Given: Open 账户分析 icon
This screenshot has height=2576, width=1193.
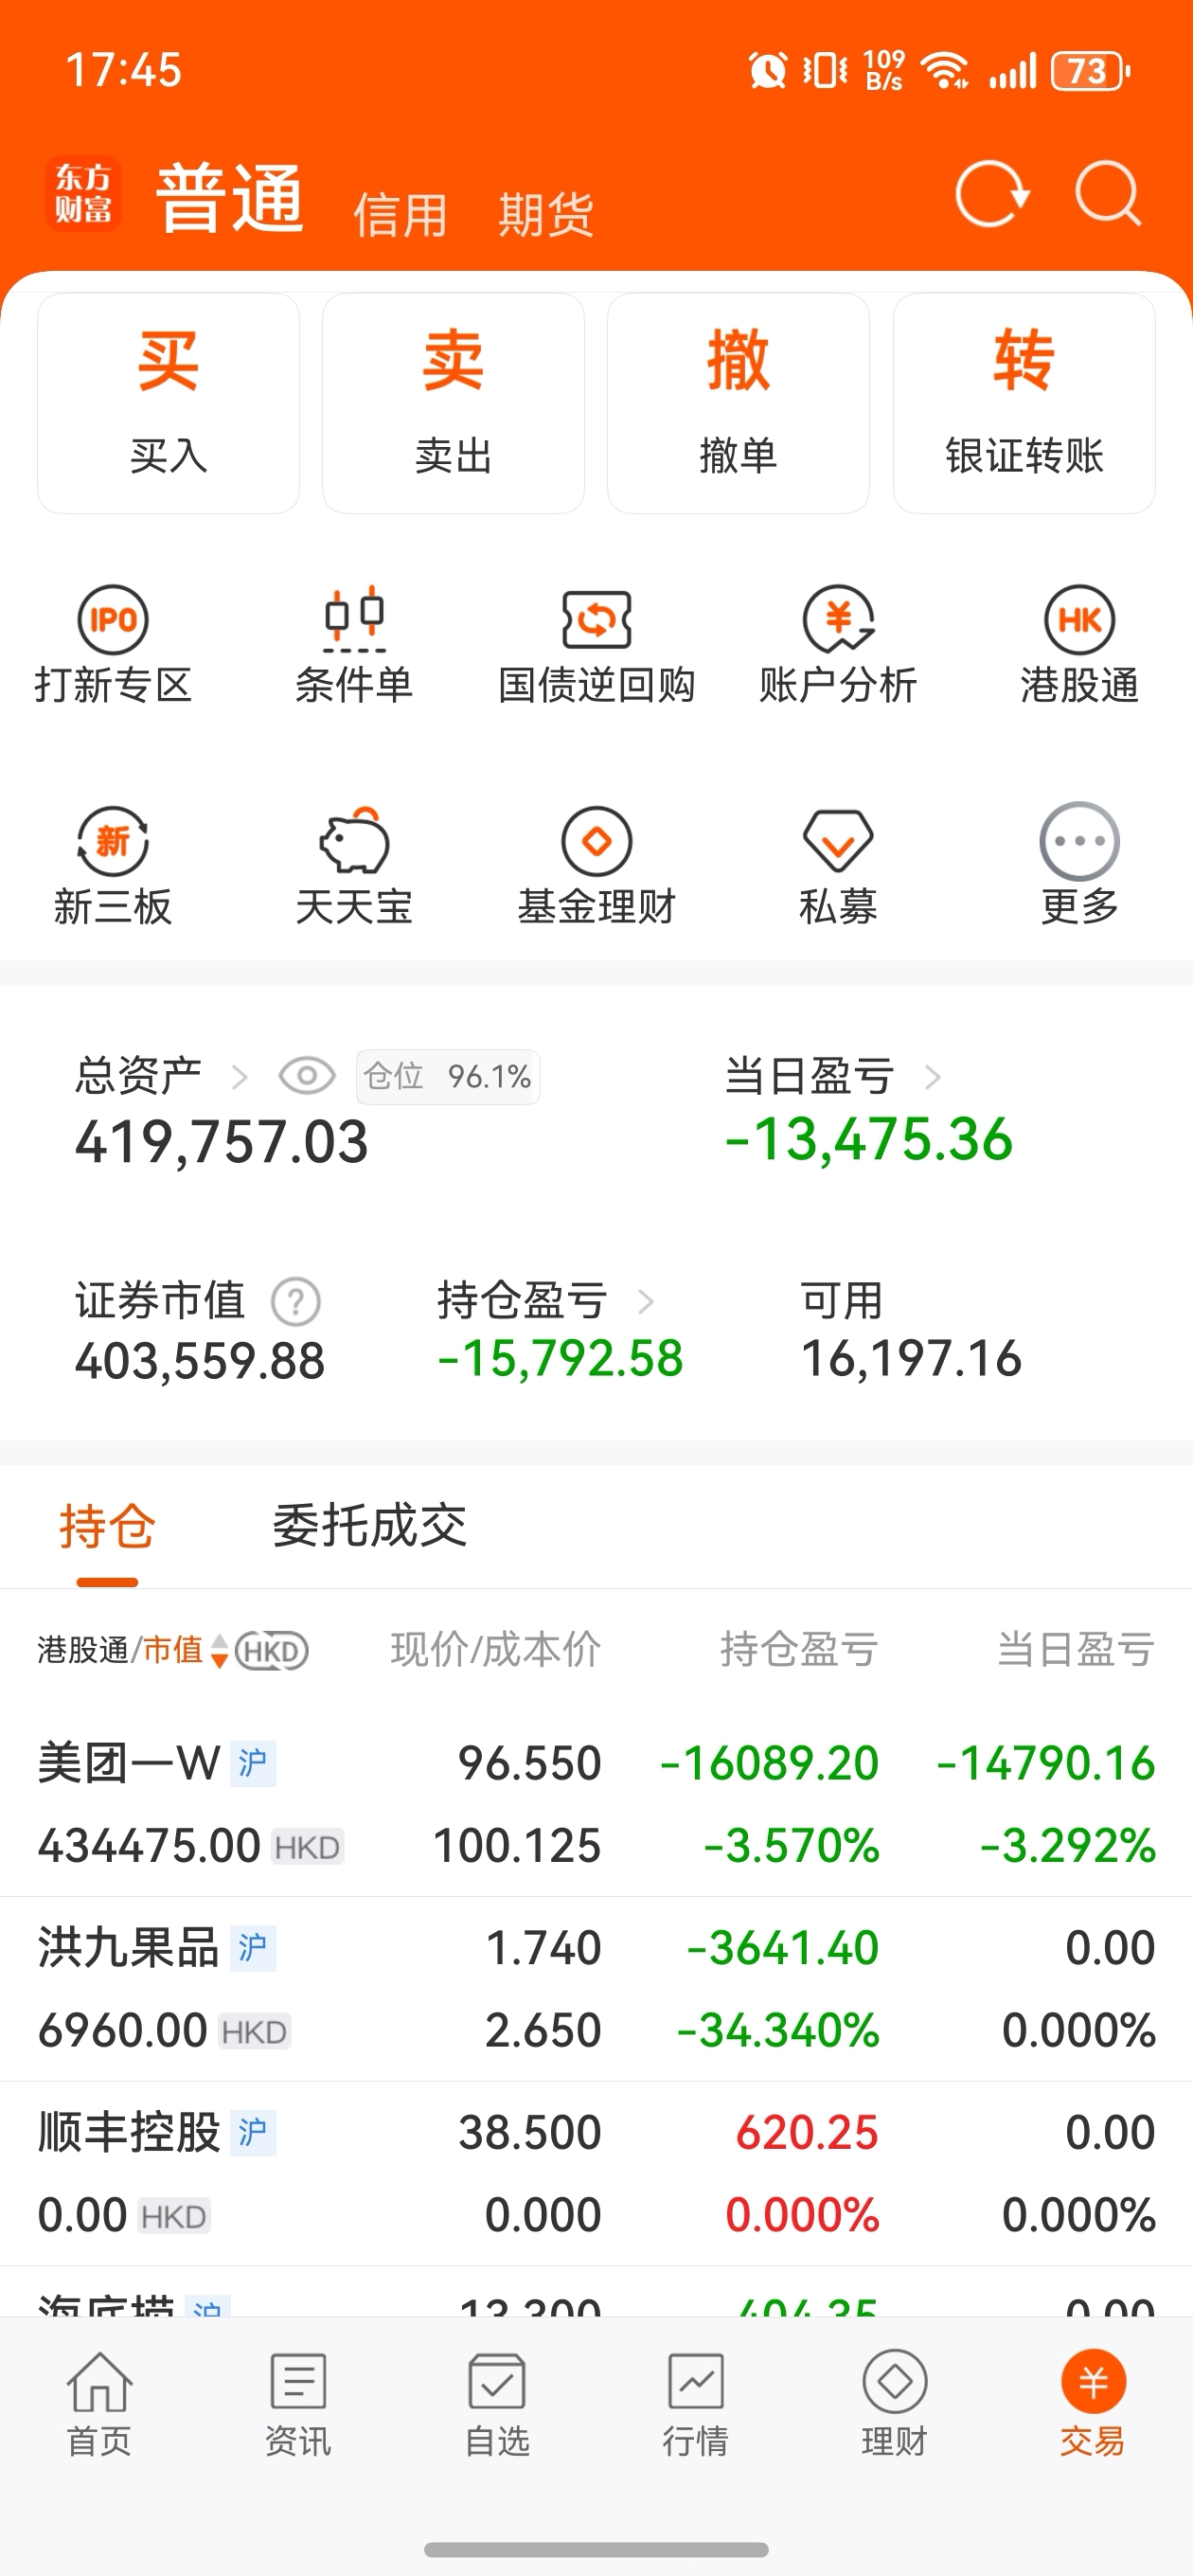Looking at the screenshot, I should (838, 619).
